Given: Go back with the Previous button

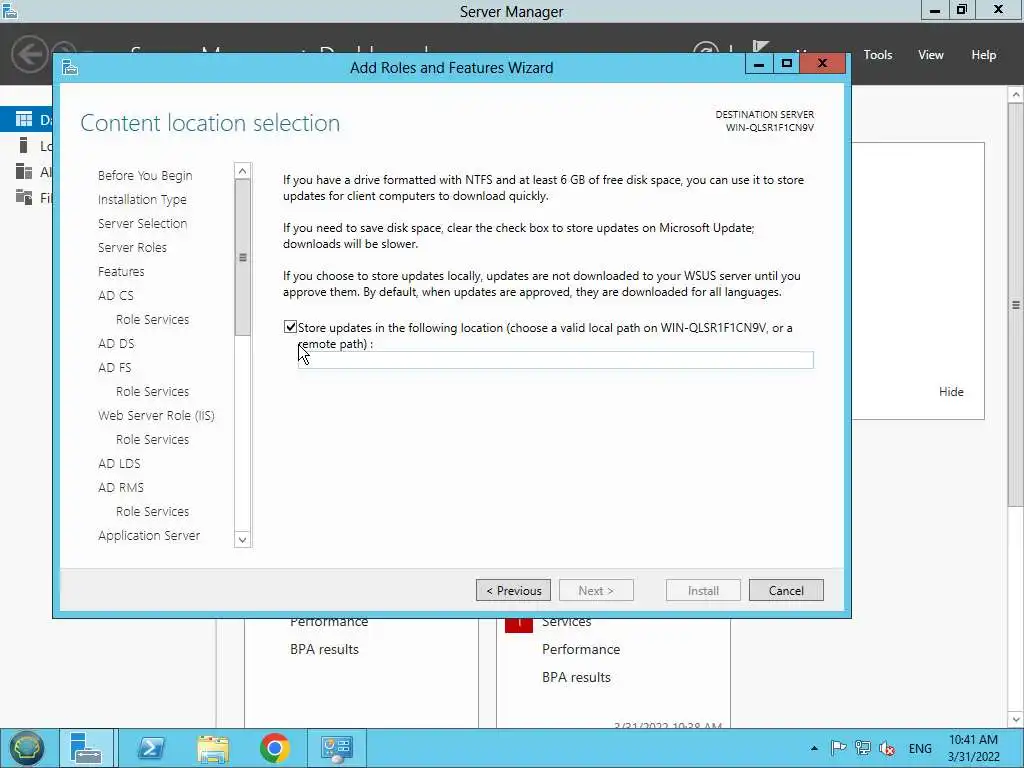Looking at the screenshot, I should click(513, 590).
